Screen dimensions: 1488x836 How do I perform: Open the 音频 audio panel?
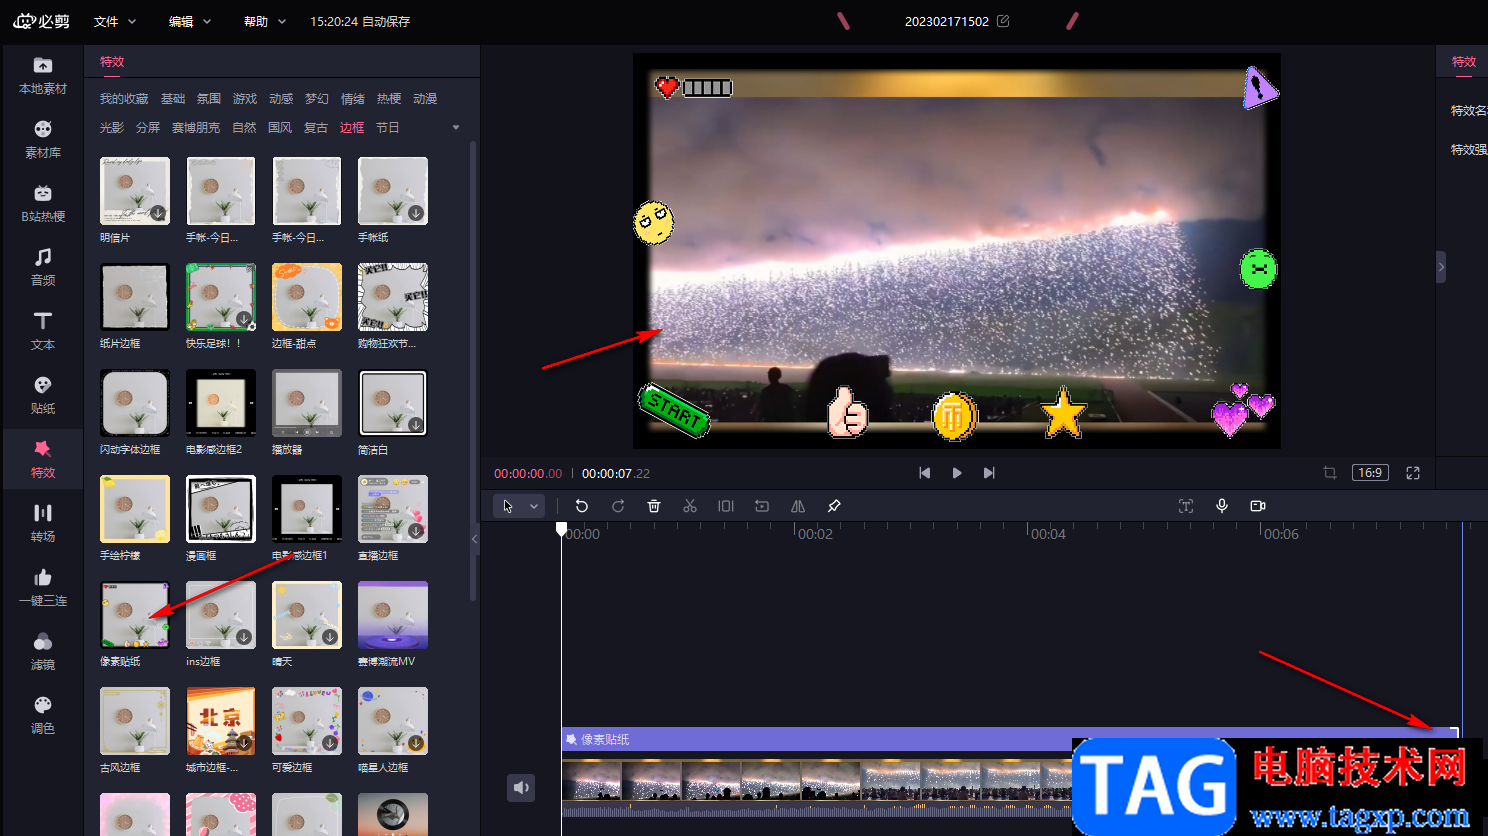[43, 268]
